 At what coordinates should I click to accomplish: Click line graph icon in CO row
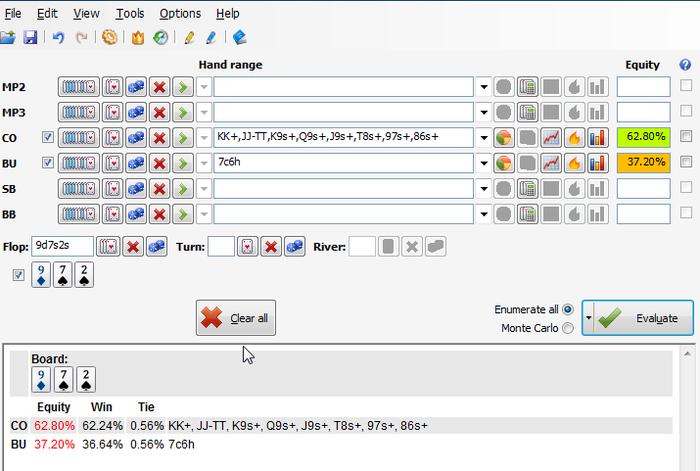point(551,138)
